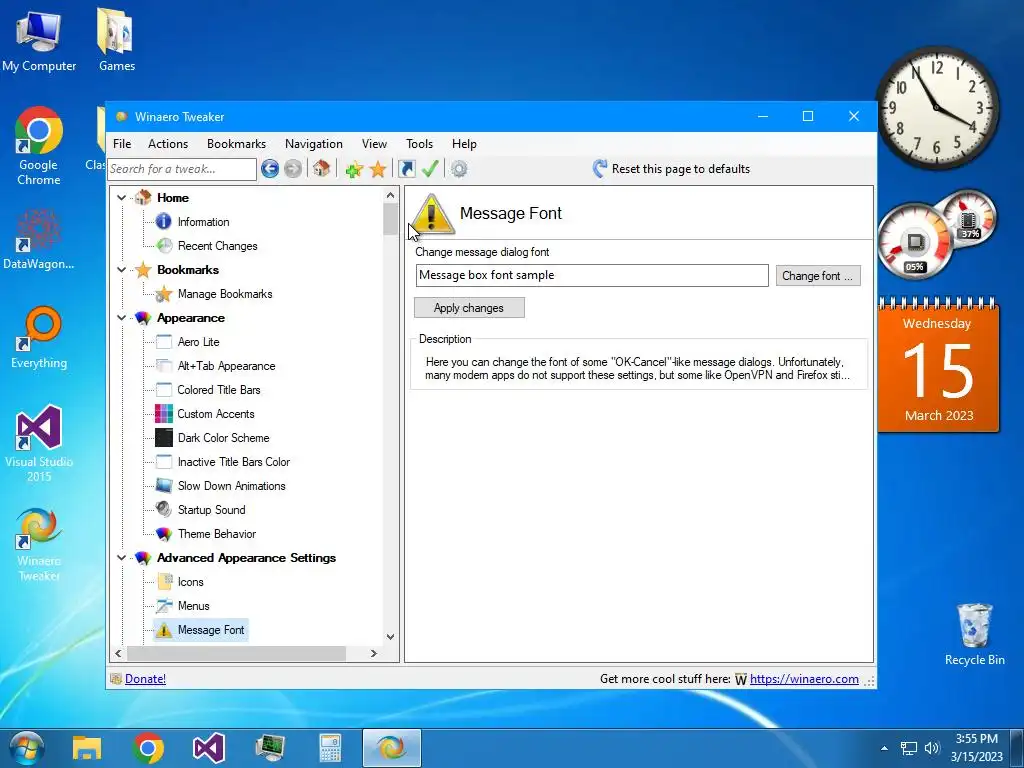
Task: Open the Custom Accents tweak
Action: pos(216,414)
